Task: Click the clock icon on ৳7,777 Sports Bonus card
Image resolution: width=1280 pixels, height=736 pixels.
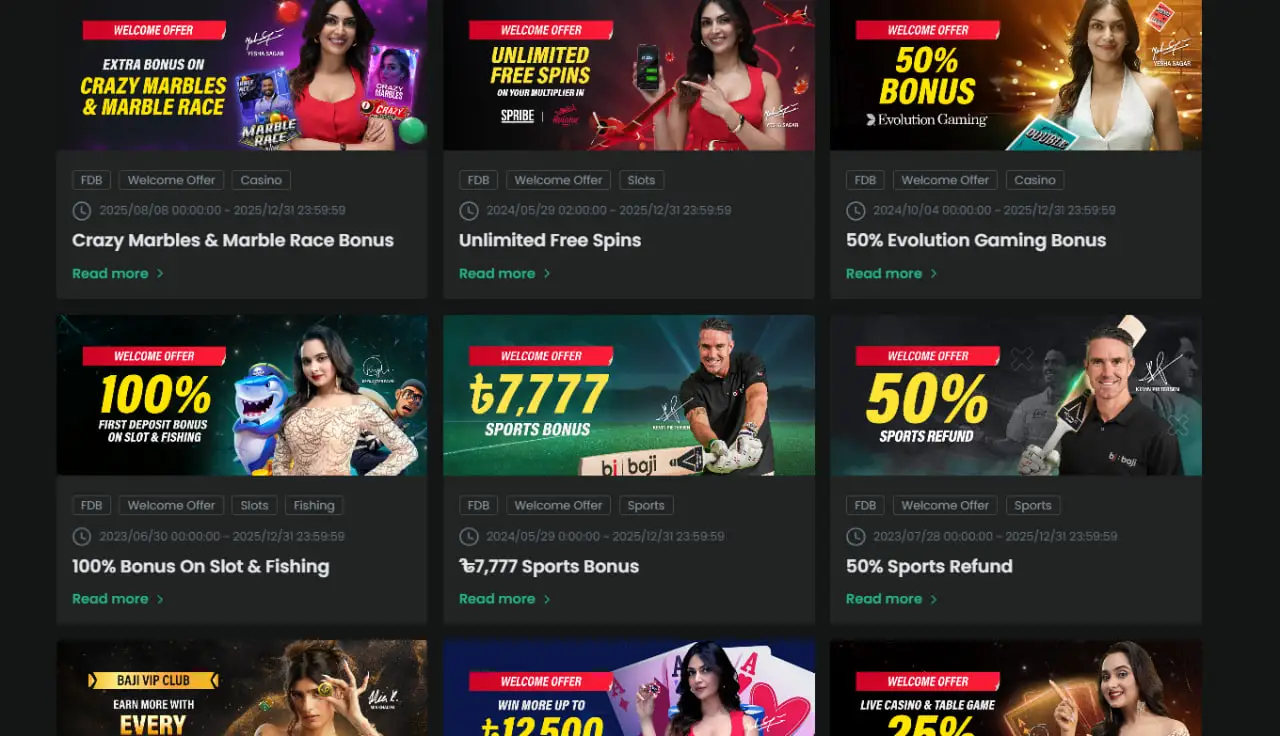Action: (468, 537)
